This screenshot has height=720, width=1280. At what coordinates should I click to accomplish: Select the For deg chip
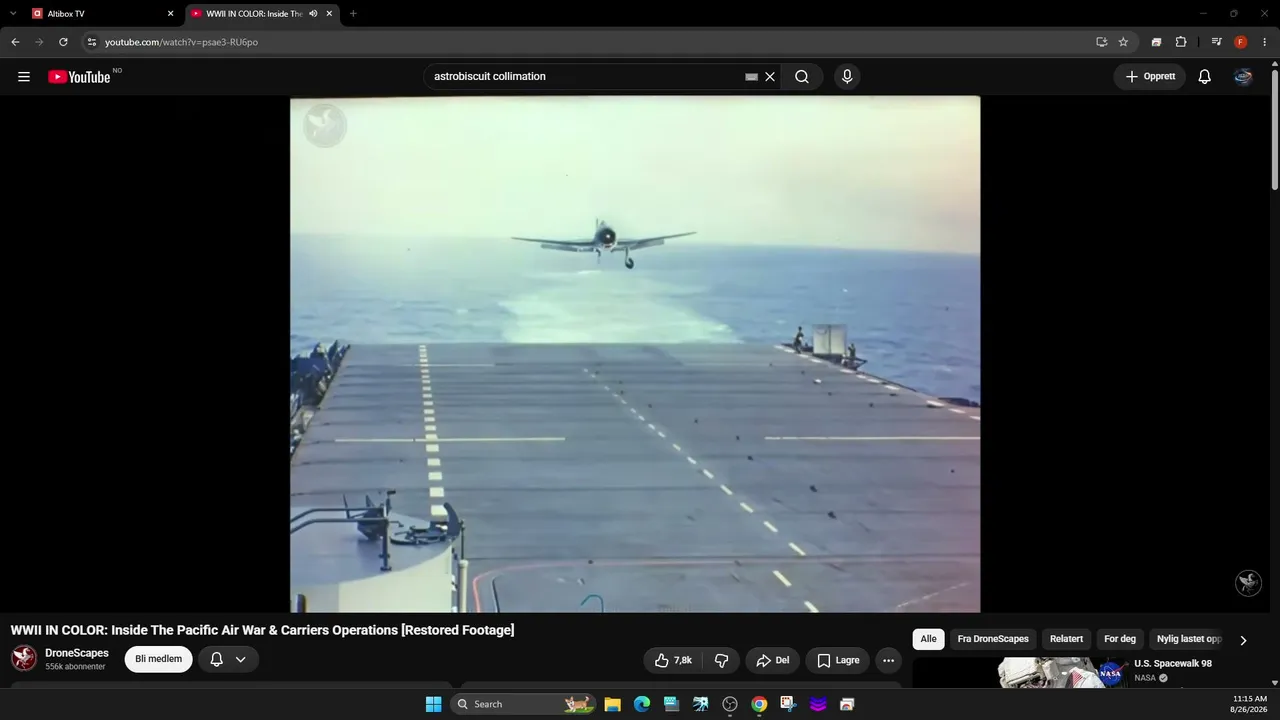point(1120,639)
